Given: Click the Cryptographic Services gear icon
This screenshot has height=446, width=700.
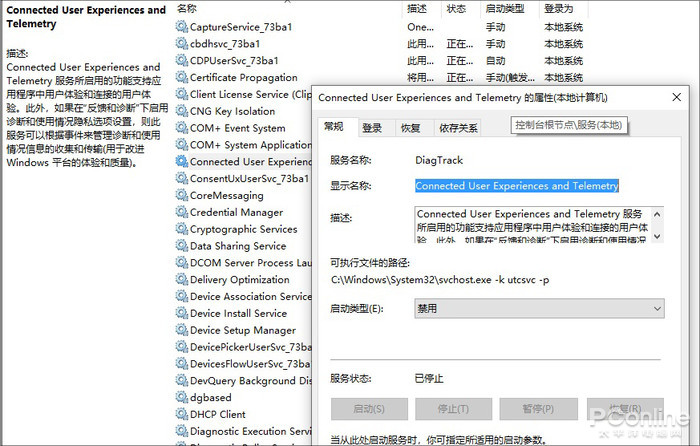Looking at the screenshot, I should [x=182, y=229].
